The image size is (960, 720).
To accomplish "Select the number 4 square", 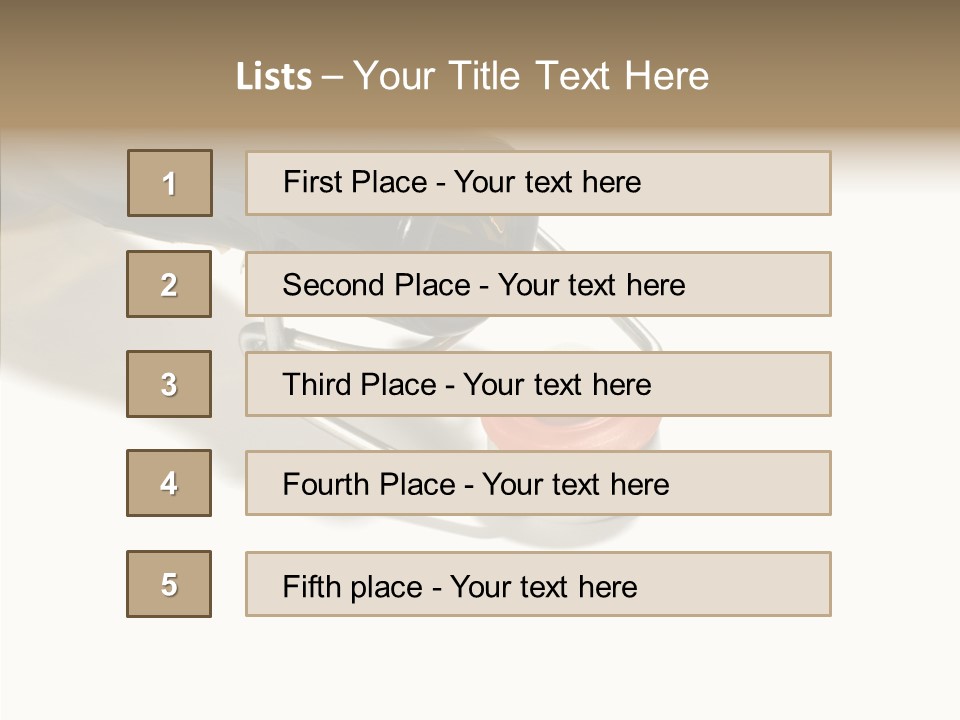I will (x=169, y=483).
